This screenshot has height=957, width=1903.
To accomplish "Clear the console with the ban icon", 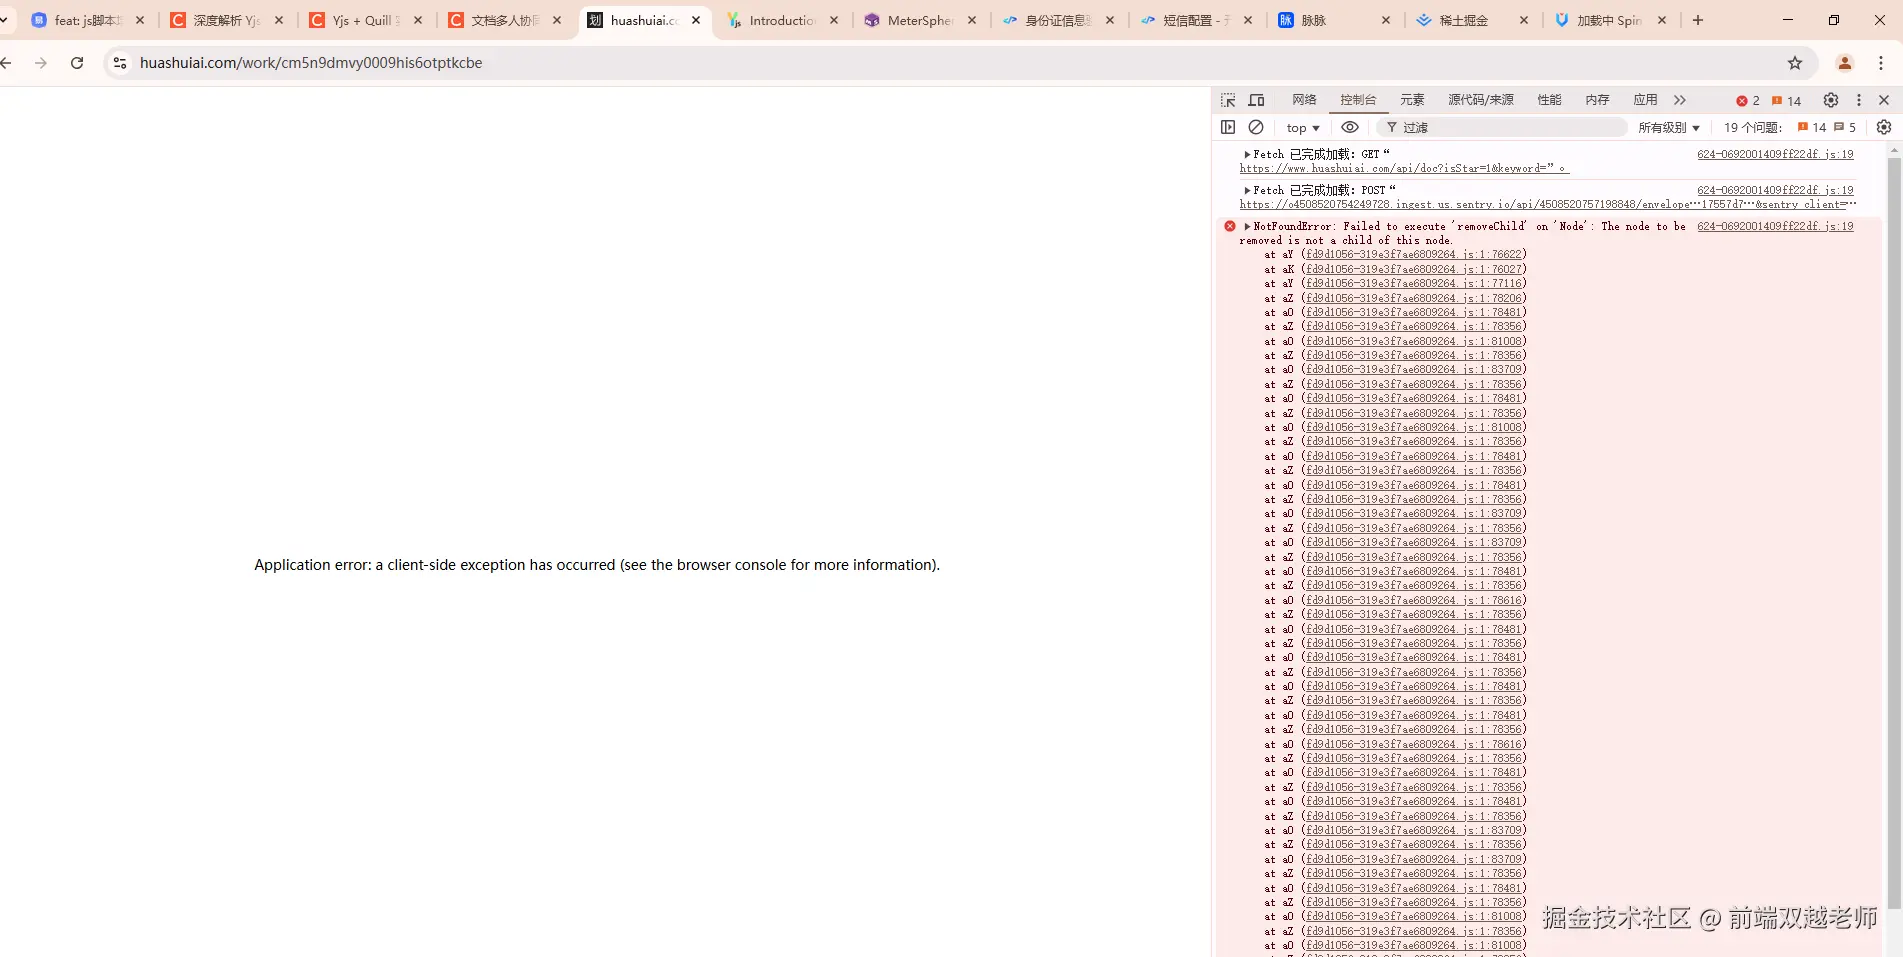I will click(1256, 127).
